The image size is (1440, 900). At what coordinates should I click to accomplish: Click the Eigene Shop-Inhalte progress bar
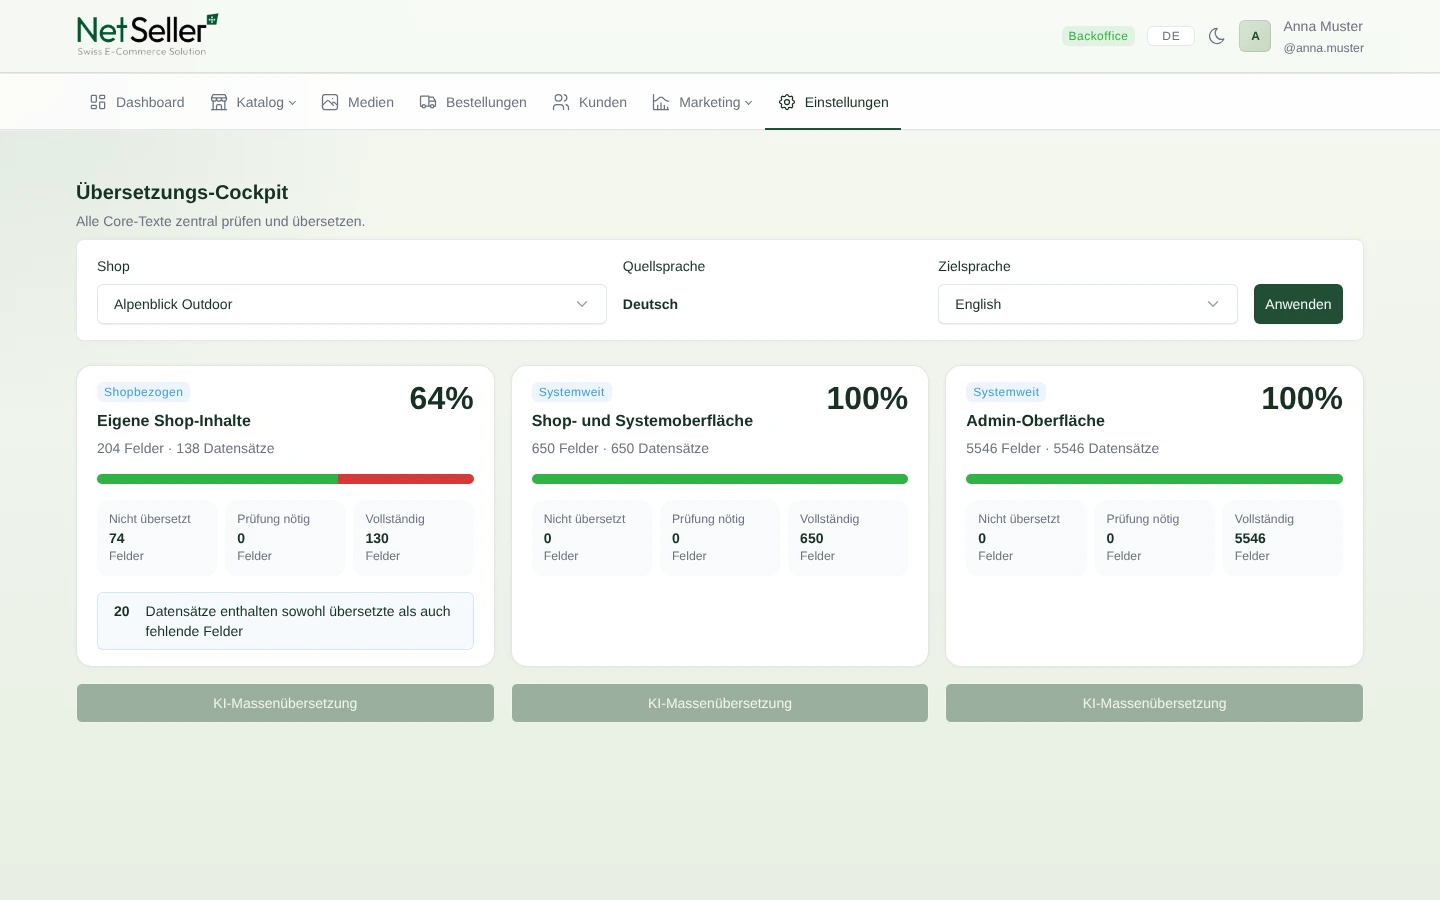285,479
